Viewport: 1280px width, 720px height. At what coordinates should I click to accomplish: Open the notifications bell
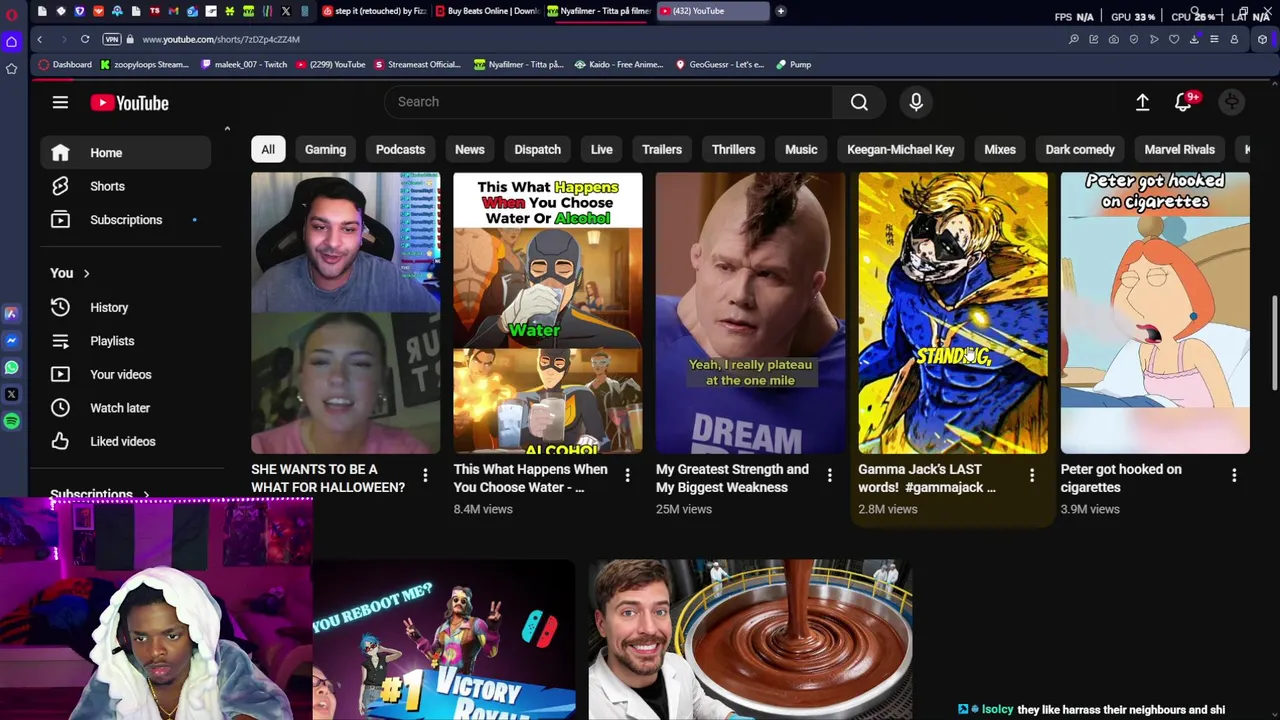click(1184, 102)
